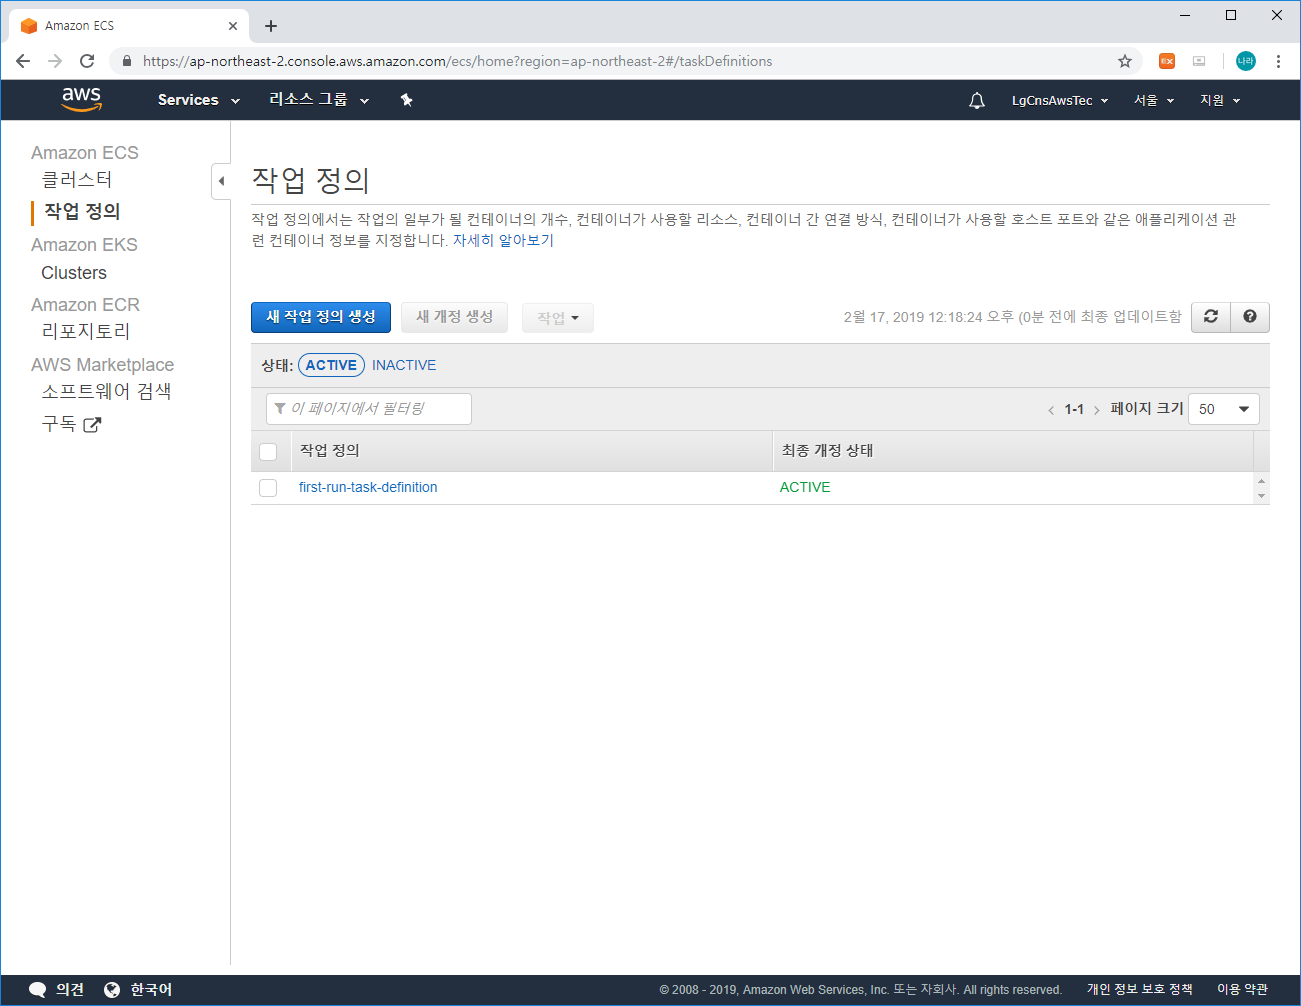The height and width of the screenshot is (1006, 1301).
Task: Open first-run-task-definition link
Action: [x=368, y=488]
